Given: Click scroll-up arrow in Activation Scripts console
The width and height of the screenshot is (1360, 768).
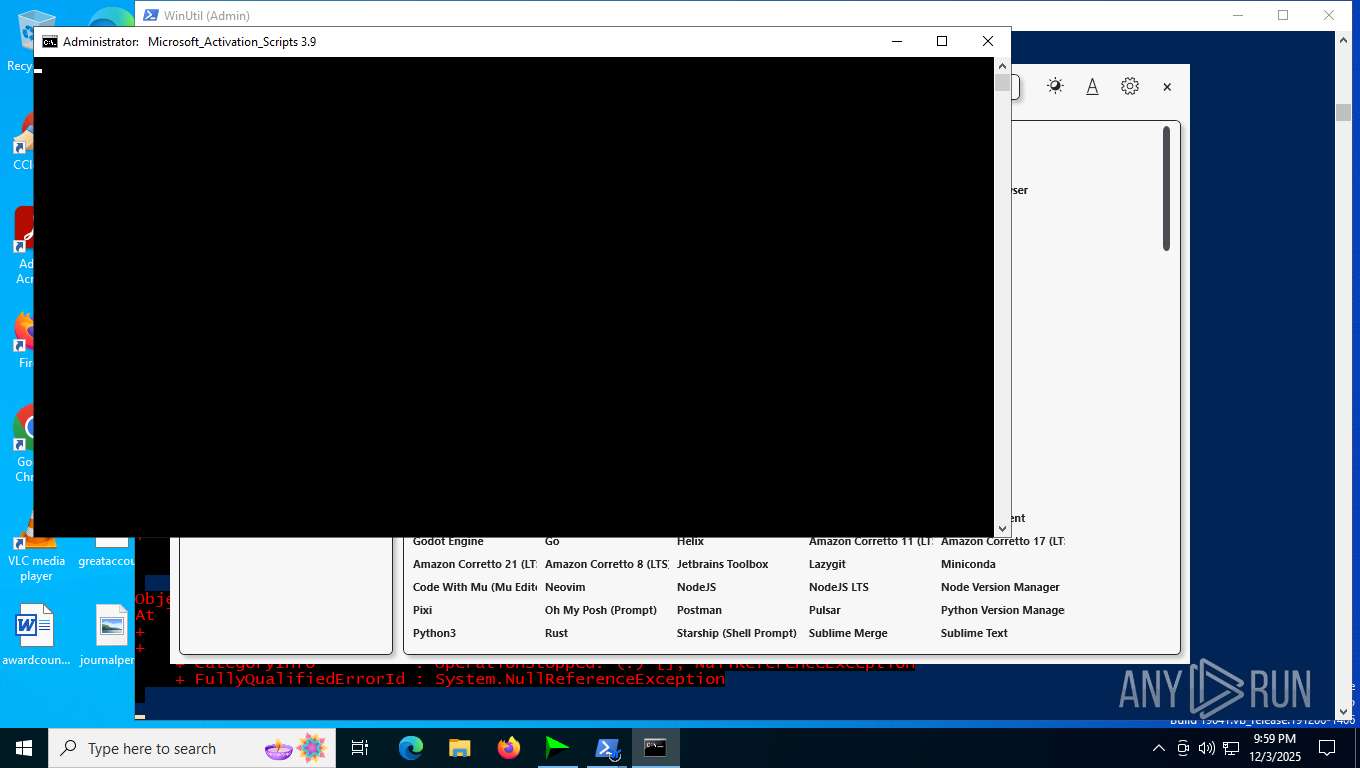Looking at the screenshot, I should 1002,65.
